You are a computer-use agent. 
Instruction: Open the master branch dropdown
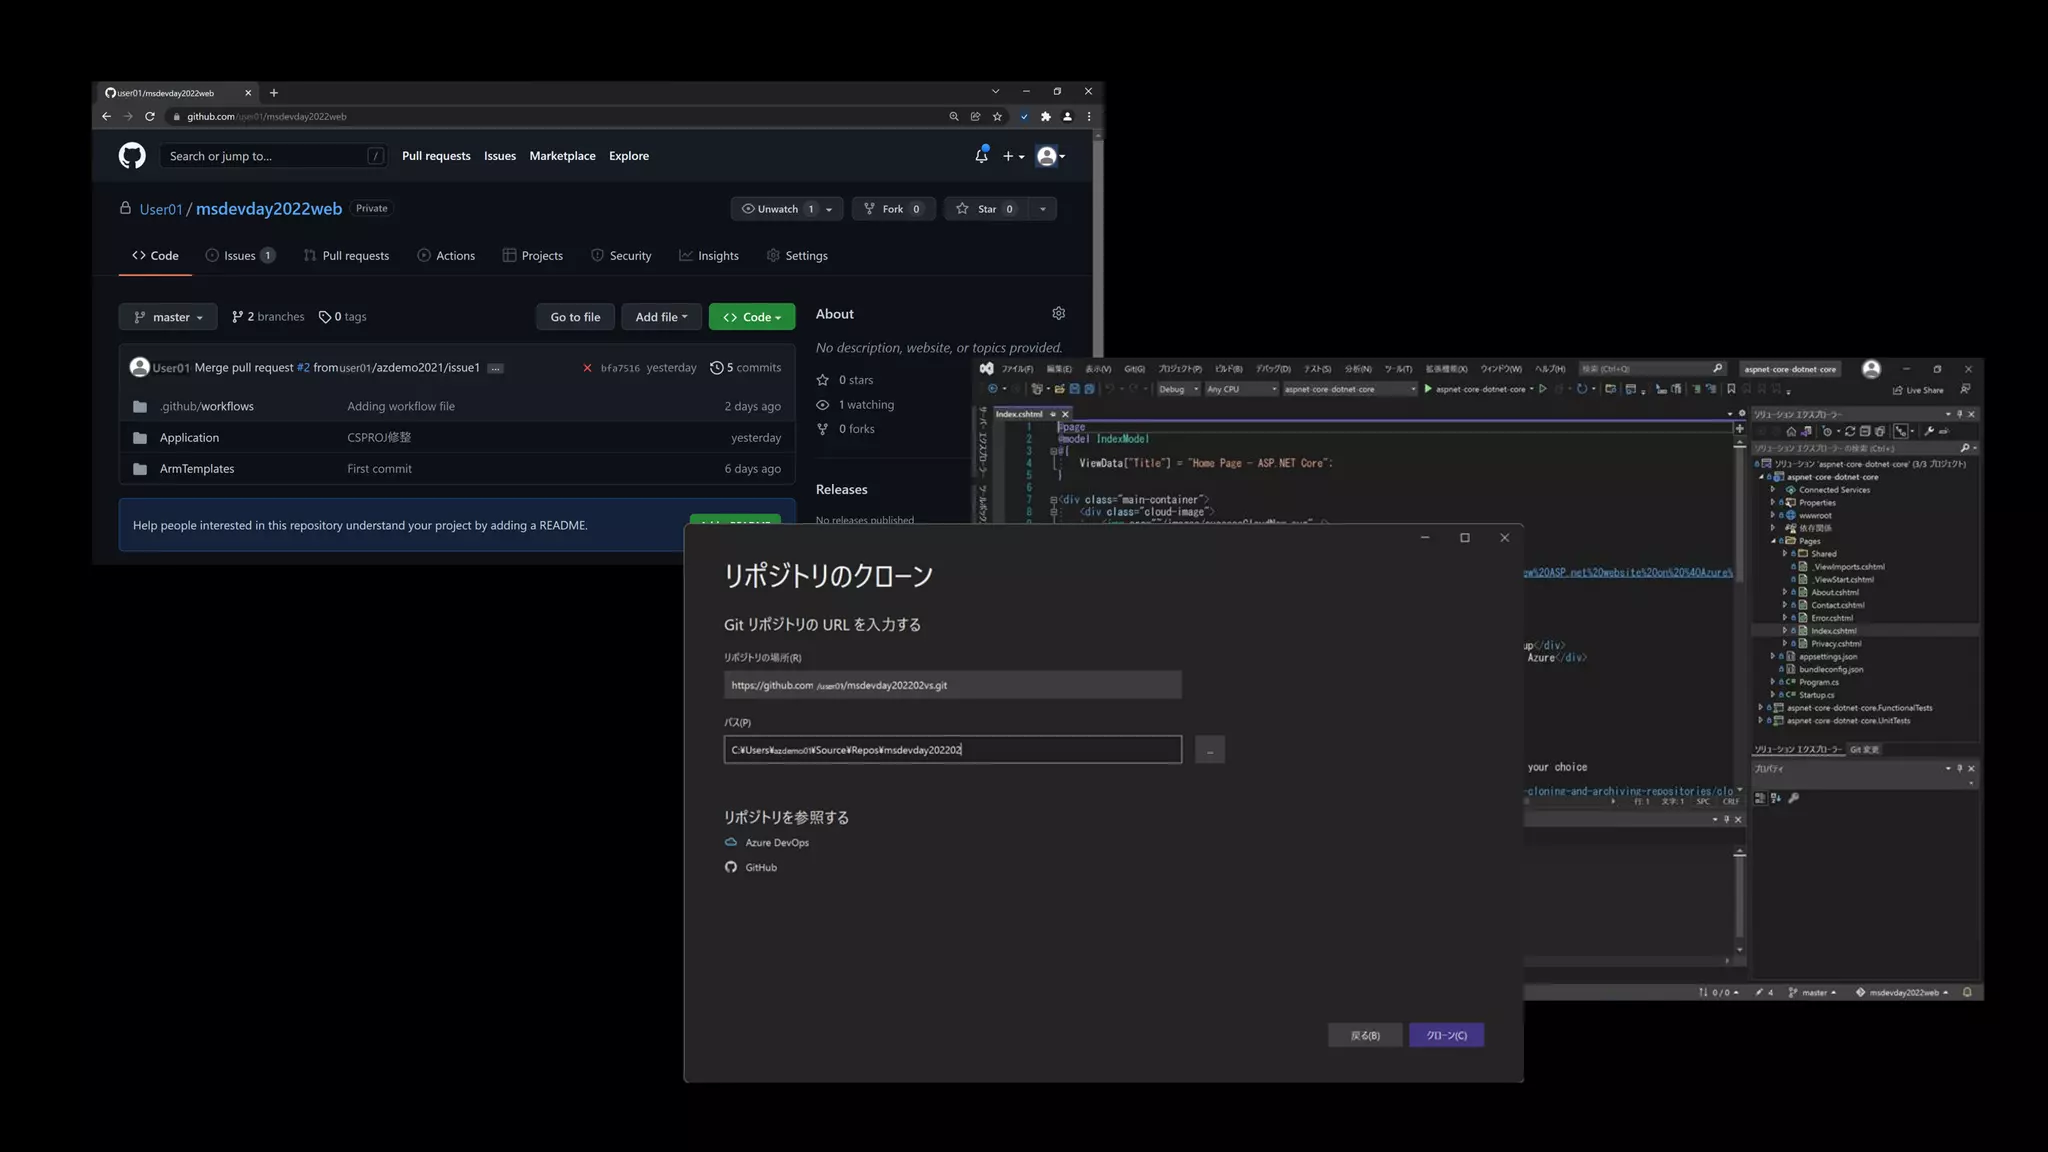pos(168,317)
